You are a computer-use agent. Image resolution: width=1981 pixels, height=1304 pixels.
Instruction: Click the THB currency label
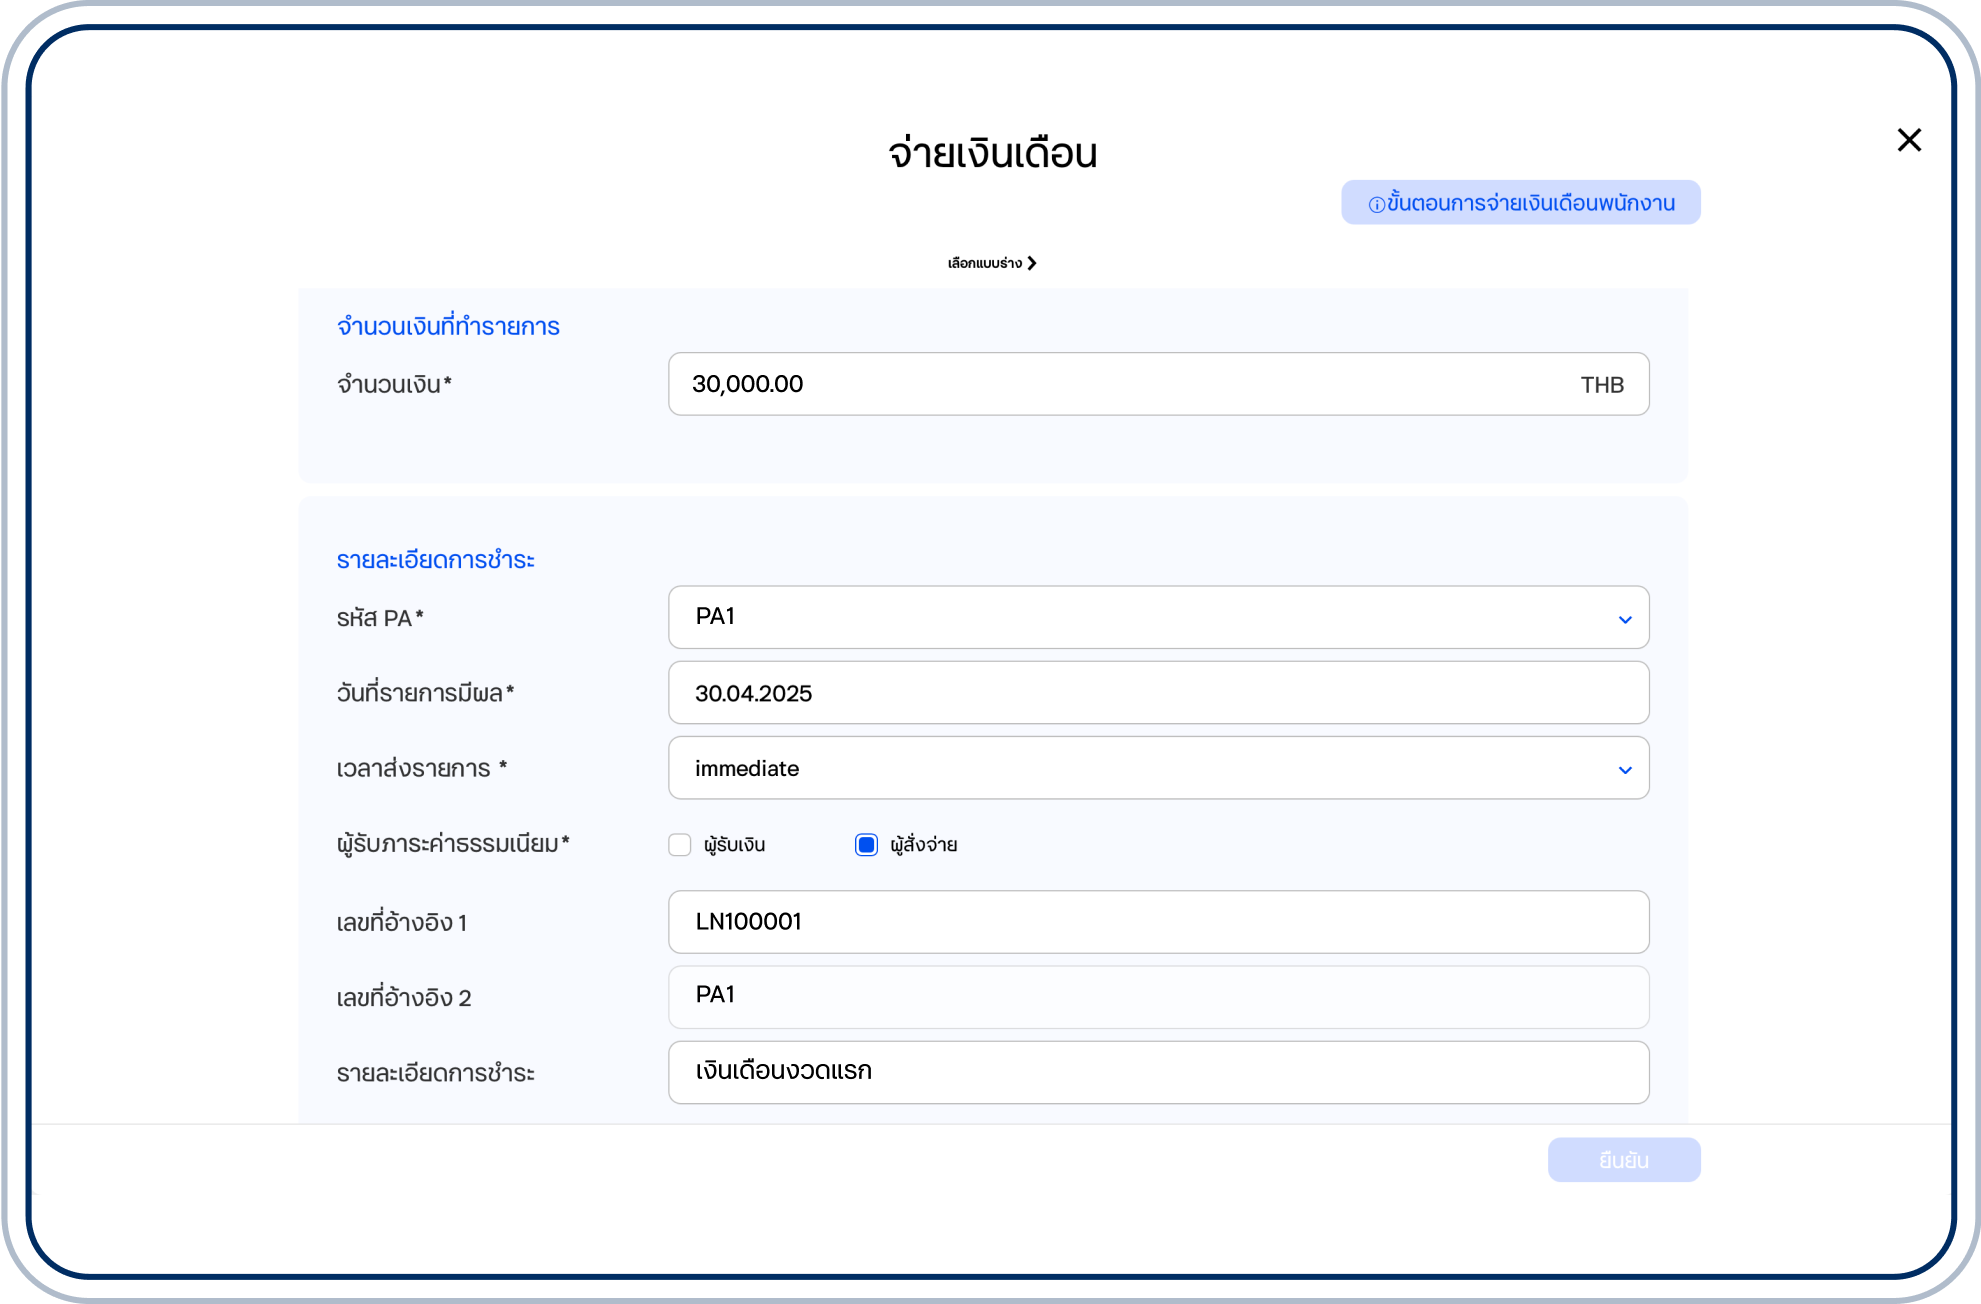point(1601,385)
